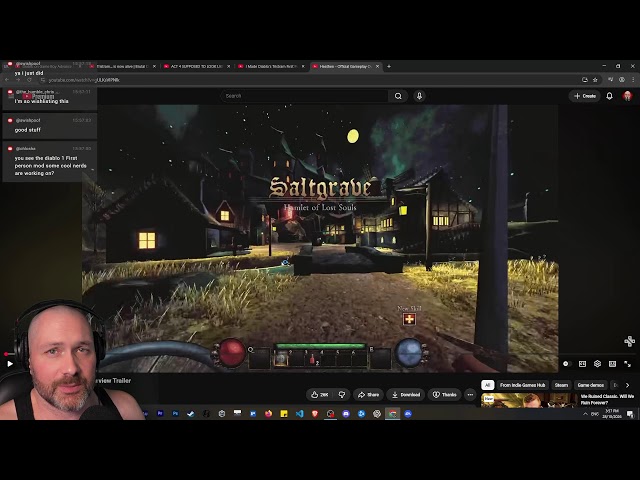Open Discord from the taskbar
640x480 pixels.
point(346,413)
